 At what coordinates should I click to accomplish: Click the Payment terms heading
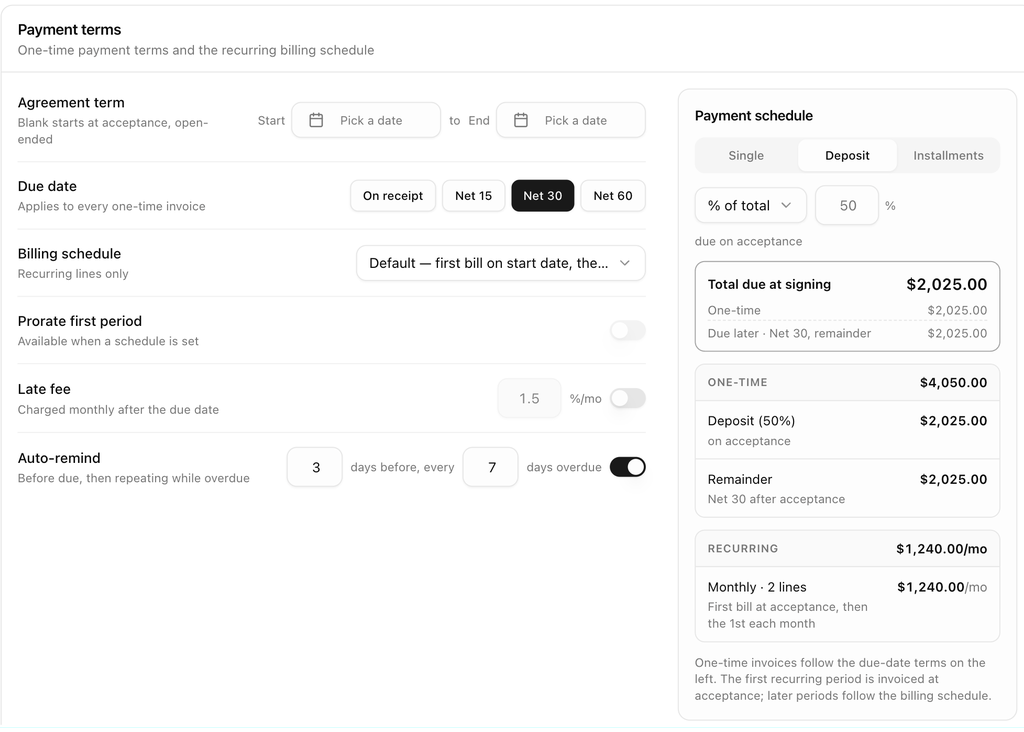[x=69, y=29]
